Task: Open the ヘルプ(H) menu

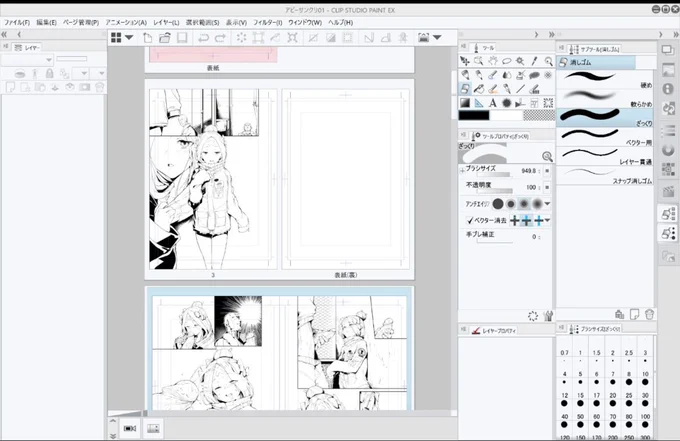Action: pos(340,22)
